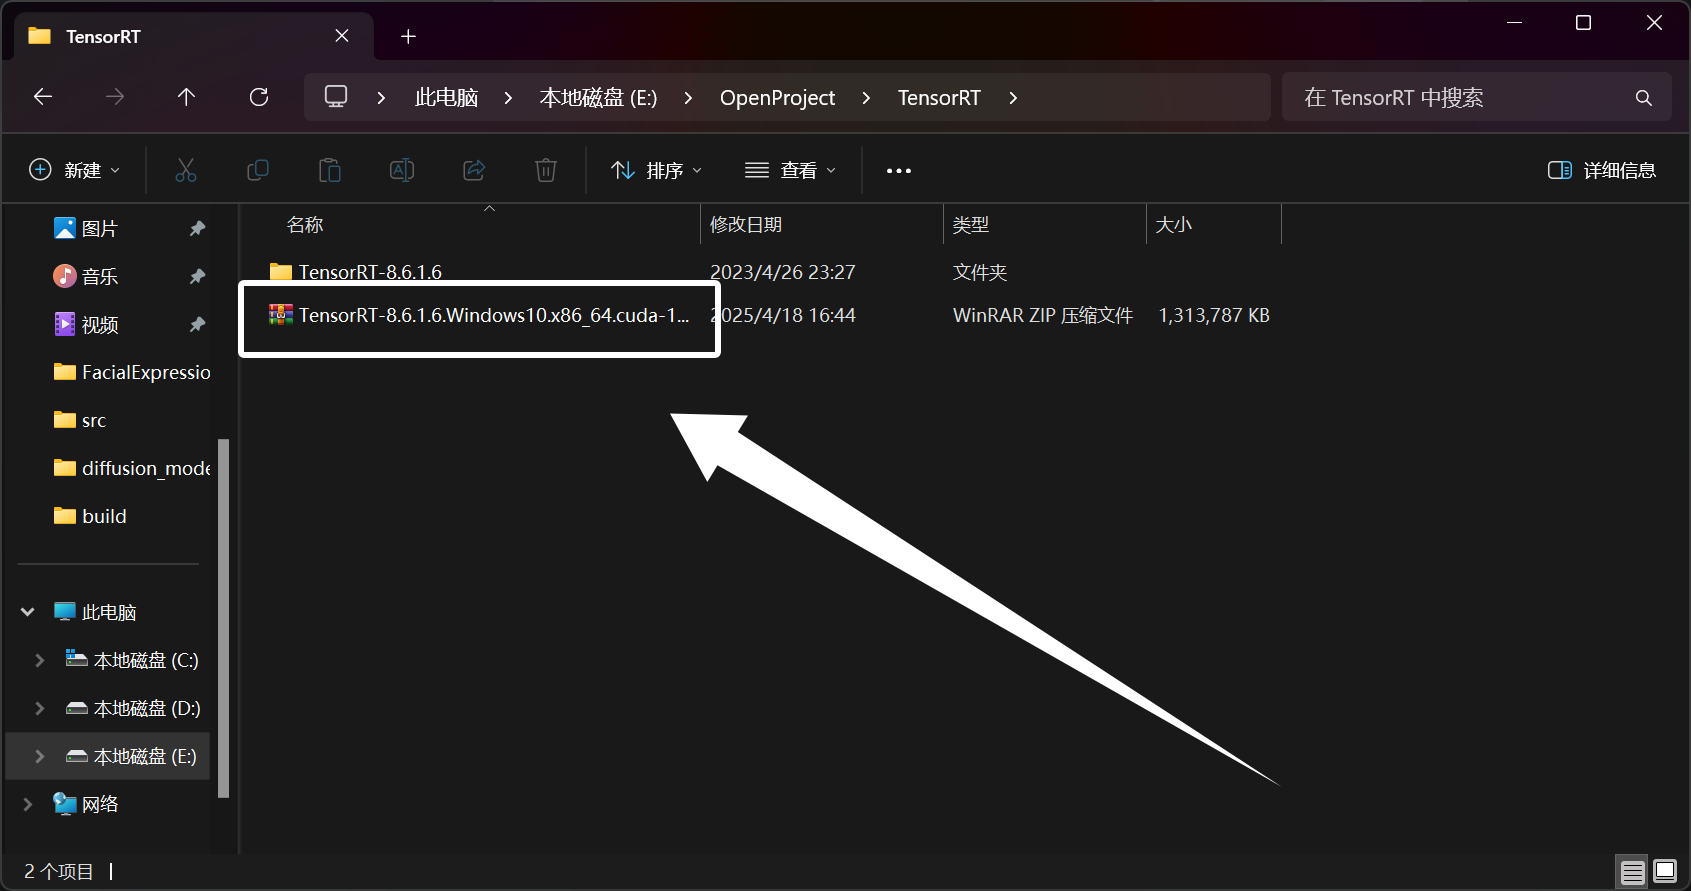The width and height of the screenshot is (1691, 891).
Task: Collapse the 此电脑 tree node
Action: [28, 612]
